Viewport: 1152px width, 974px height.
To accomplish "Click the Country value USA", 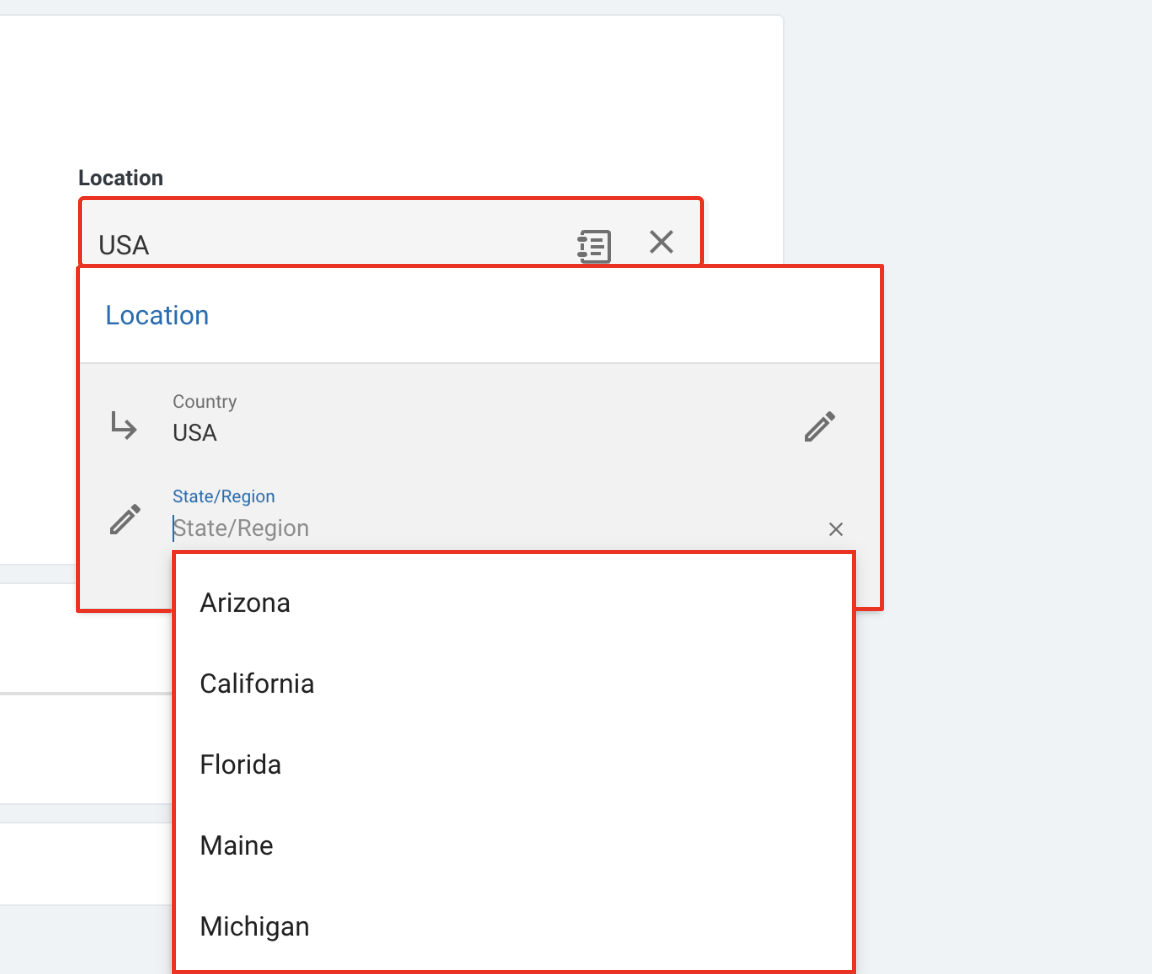I will [195, 433].
